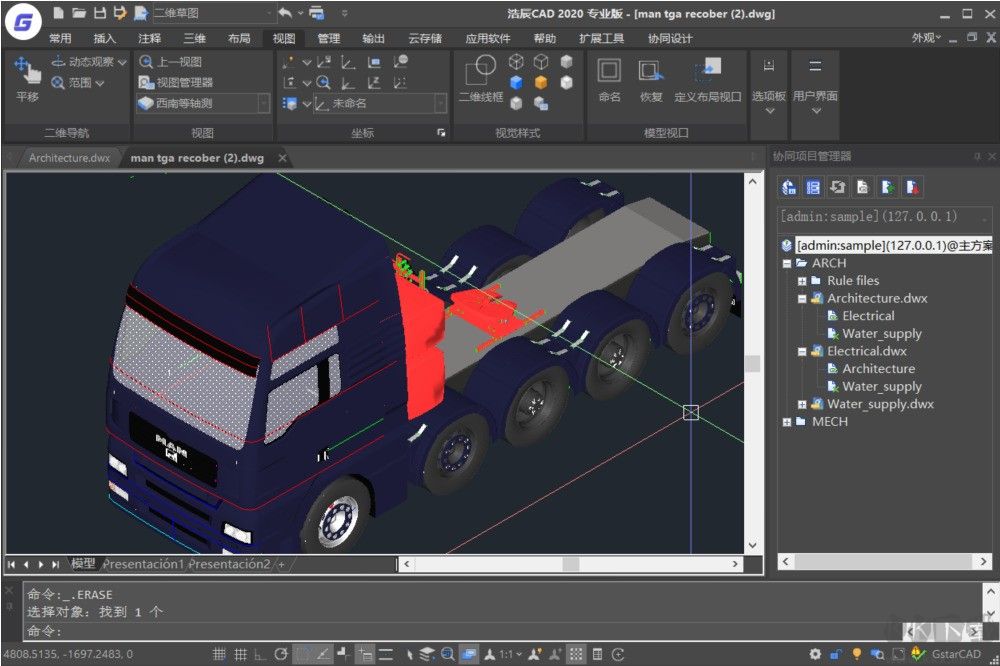Select Water_supply.dwx in the project tree

pyautogui.click(x=880, y=404)
